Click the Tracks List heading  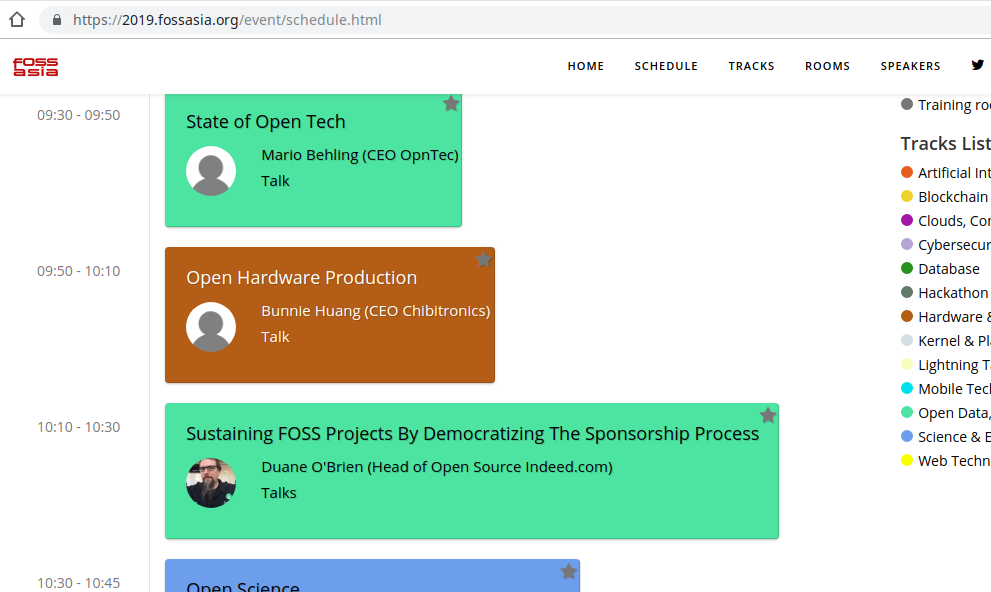pyautogui.click(x=945, y=143)
